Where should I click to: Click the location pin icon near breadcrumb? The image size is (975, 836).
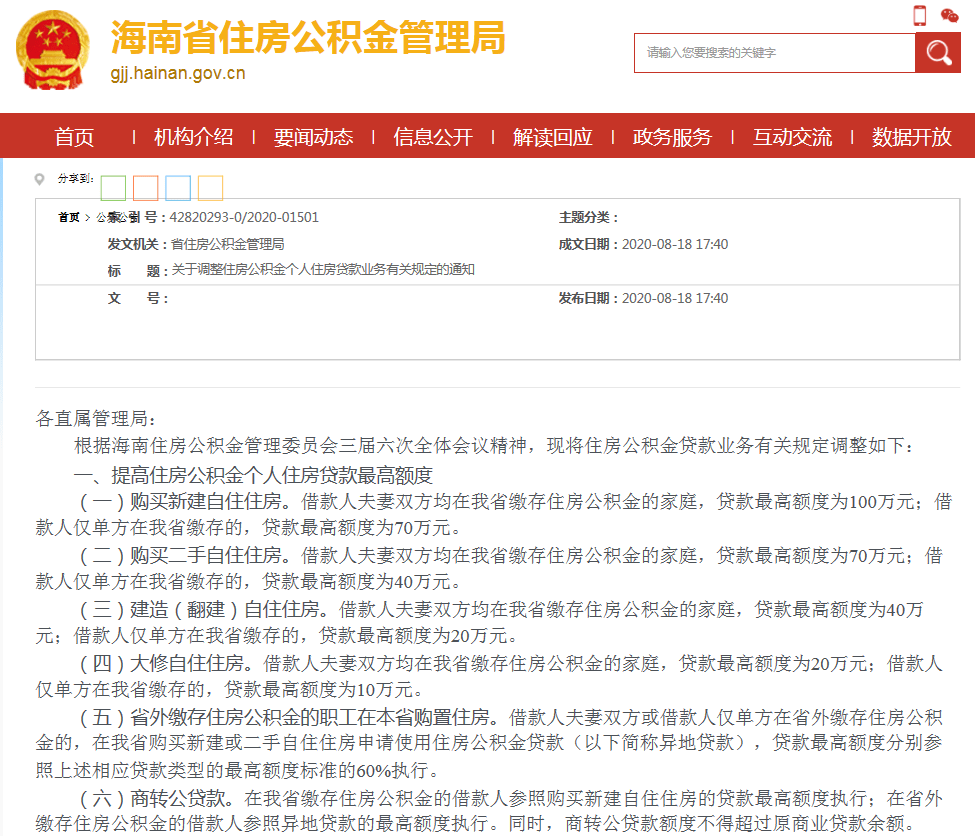pyautogui.click(x=39, y=179)
